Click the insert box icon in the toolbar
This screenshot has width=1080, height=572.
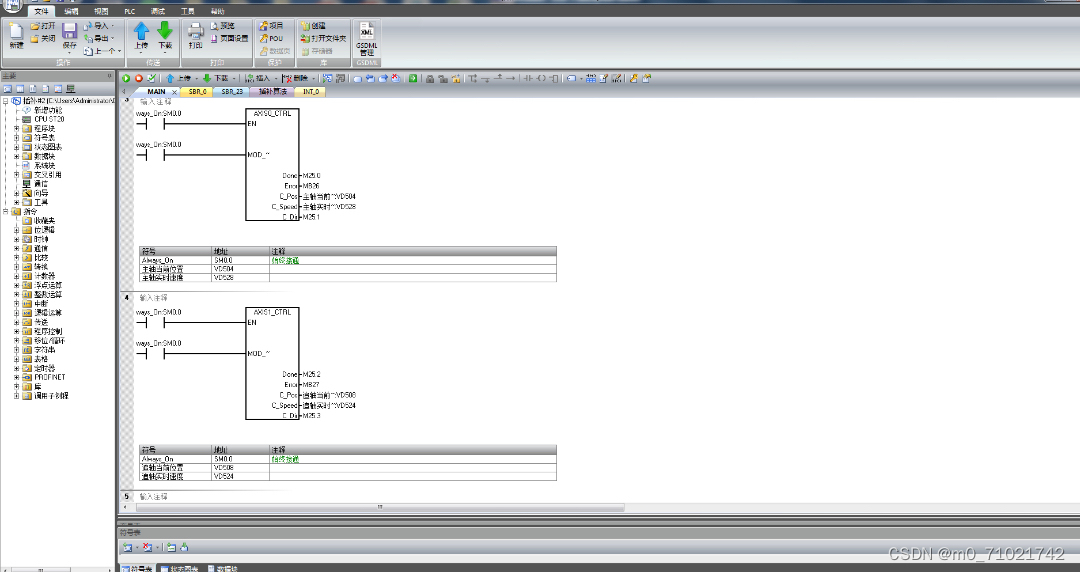[x=553, y=79]
